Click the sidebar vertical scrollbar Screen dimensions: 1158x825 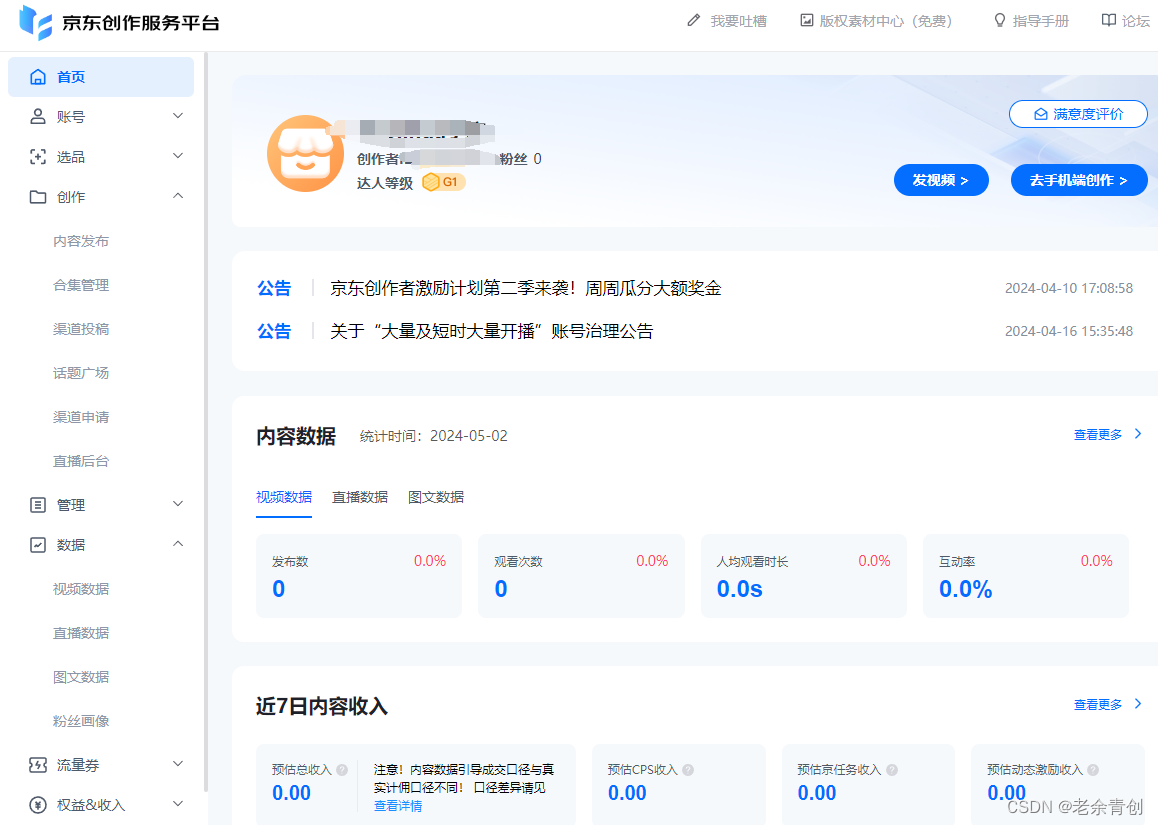206,421
